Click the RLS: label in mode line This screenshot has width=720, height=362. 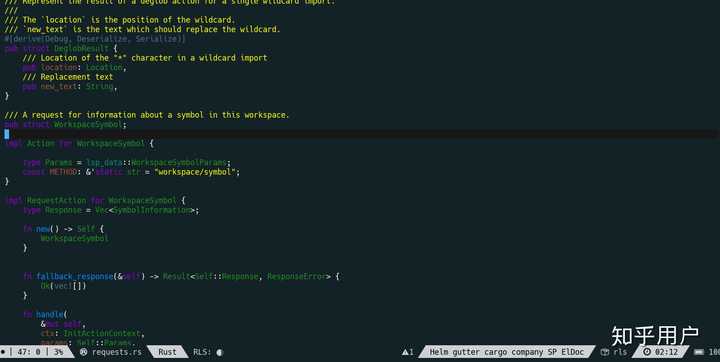point(202,352)
